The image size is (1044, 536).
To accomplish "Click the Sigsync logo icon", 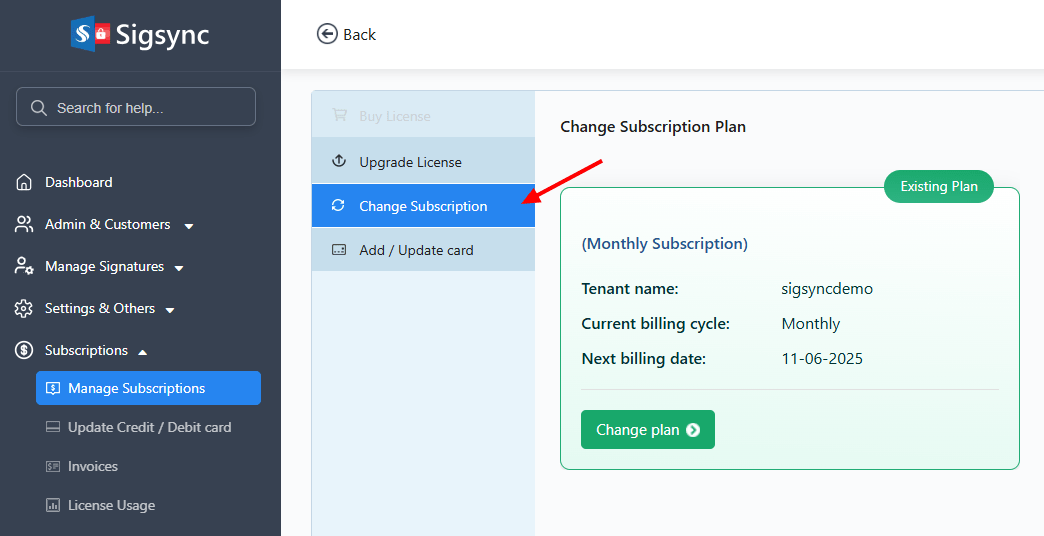I will (90, 34).
